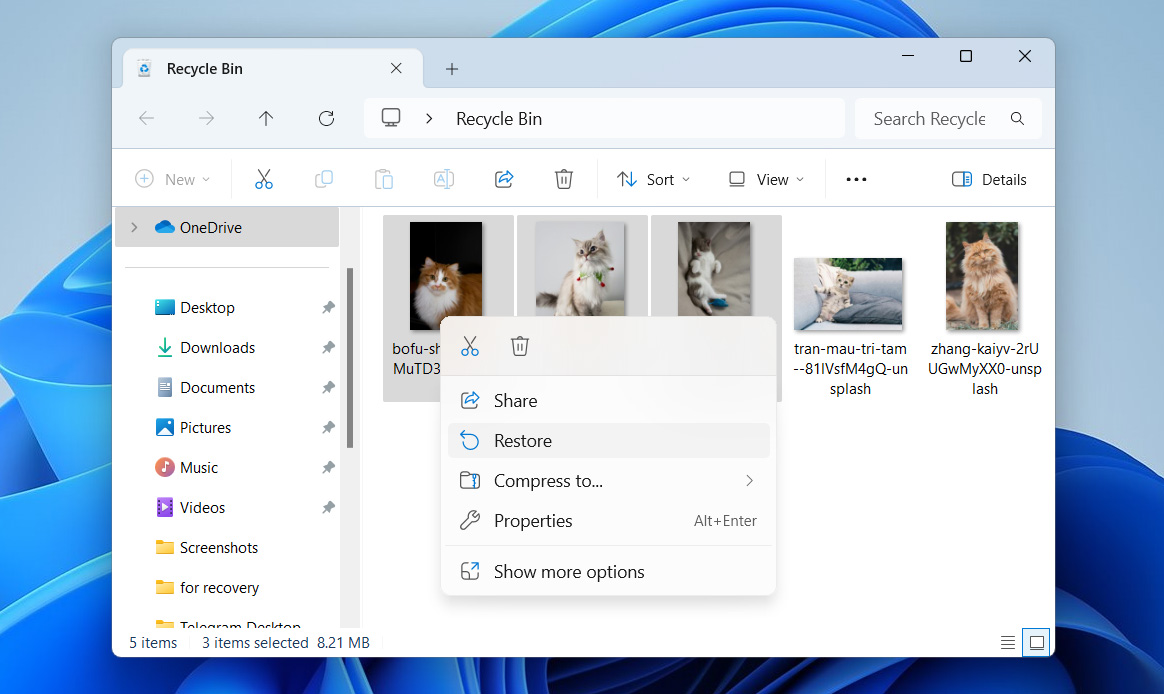
Task: Choose Share from the context menu
Action: pyautogui.click(x=609, y=401)
